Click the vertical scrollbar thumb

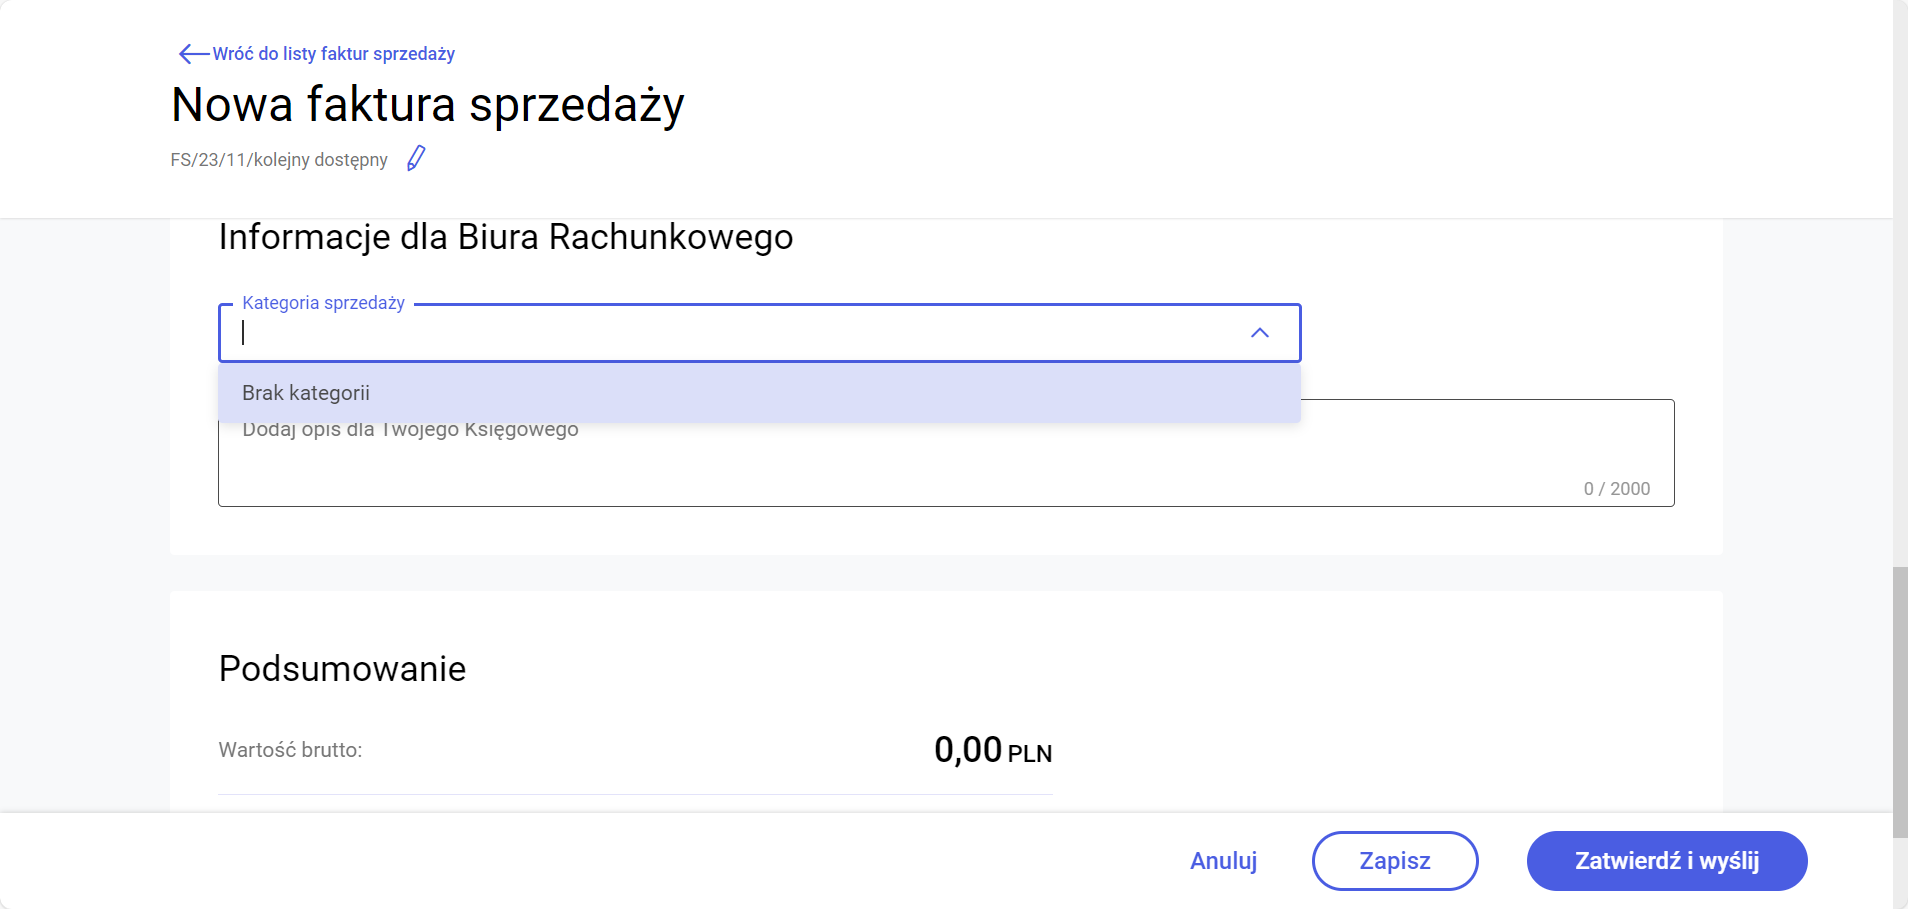[1900, 700]
